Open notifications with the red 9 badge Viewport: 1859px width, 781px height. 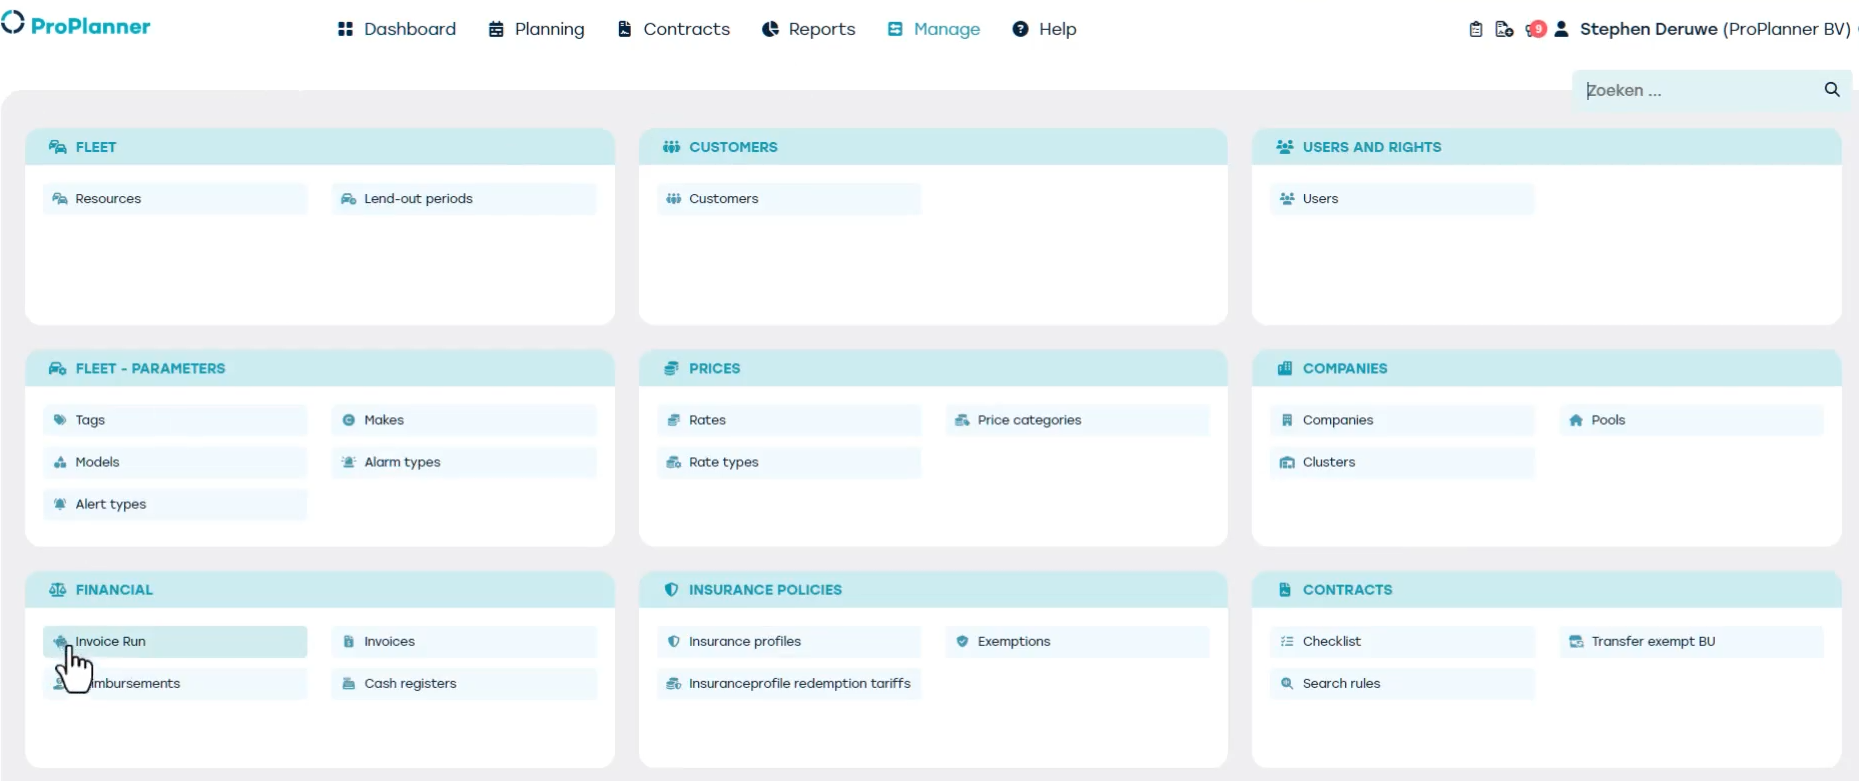[x=1536, y=29]
